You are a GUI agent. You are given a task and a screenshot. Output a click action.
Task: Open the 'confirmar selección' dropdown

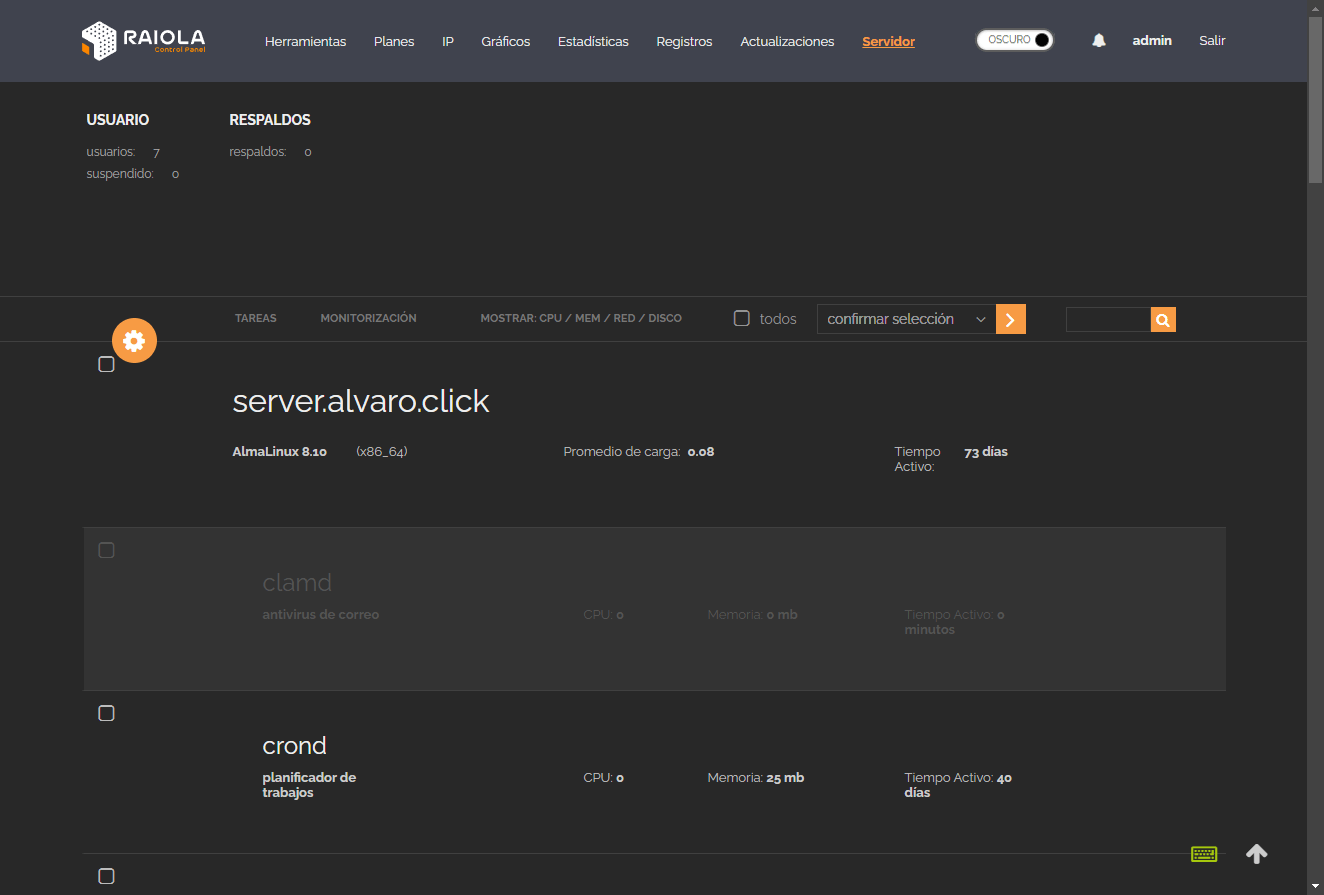(906, 319)
